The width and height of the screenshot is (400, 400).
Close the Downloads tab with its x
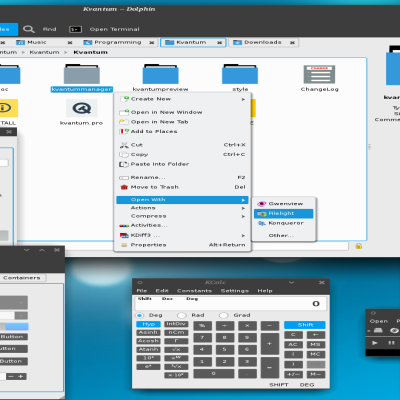click(x=292, y=43)
